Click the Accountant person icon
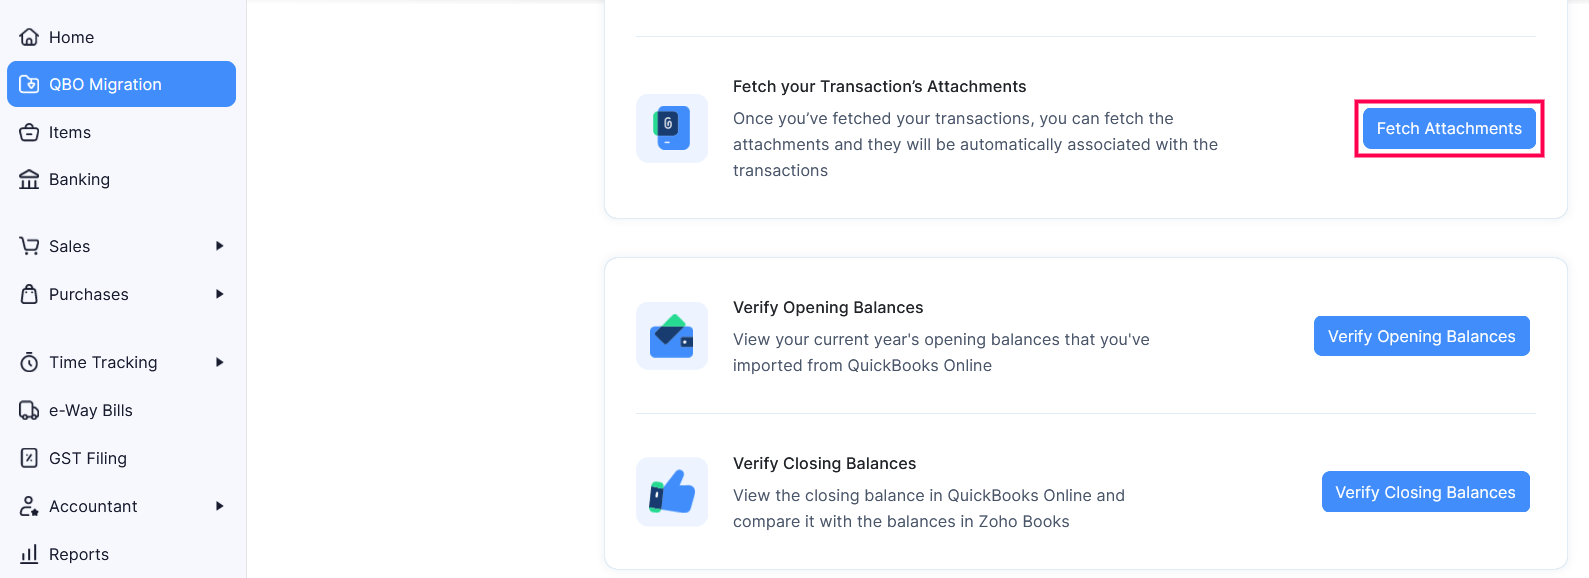Image resolution: width=1589 pixels, height=578 pixels. (x=30, y=506)
